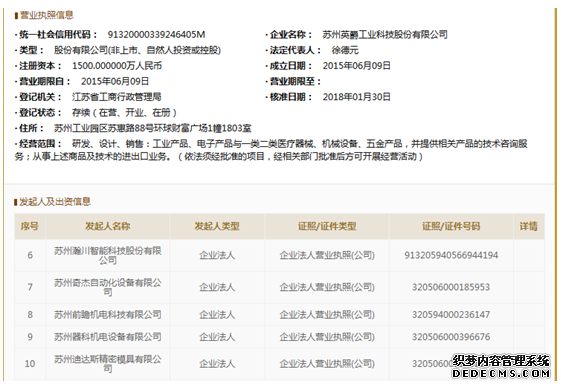Click the 发起人名称 column header
Viewport: 561px width, 388px height.
[108, 226]
